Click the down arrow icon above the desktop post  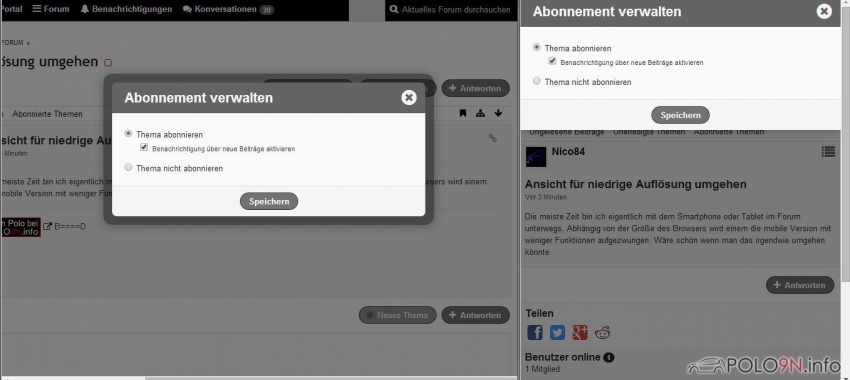point(498,113)
